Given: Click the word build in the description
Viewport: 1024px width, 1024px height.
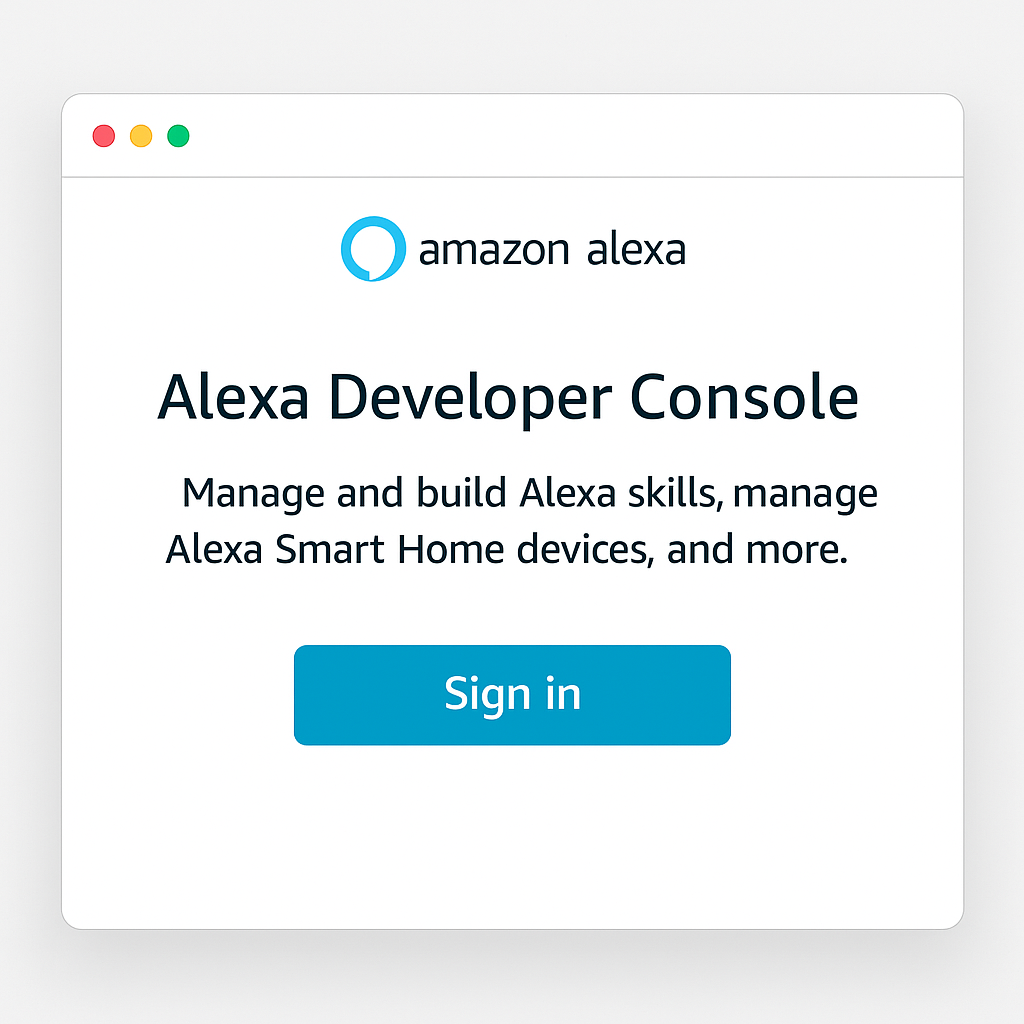Looking at the screenshot, I should pos(462,492).
